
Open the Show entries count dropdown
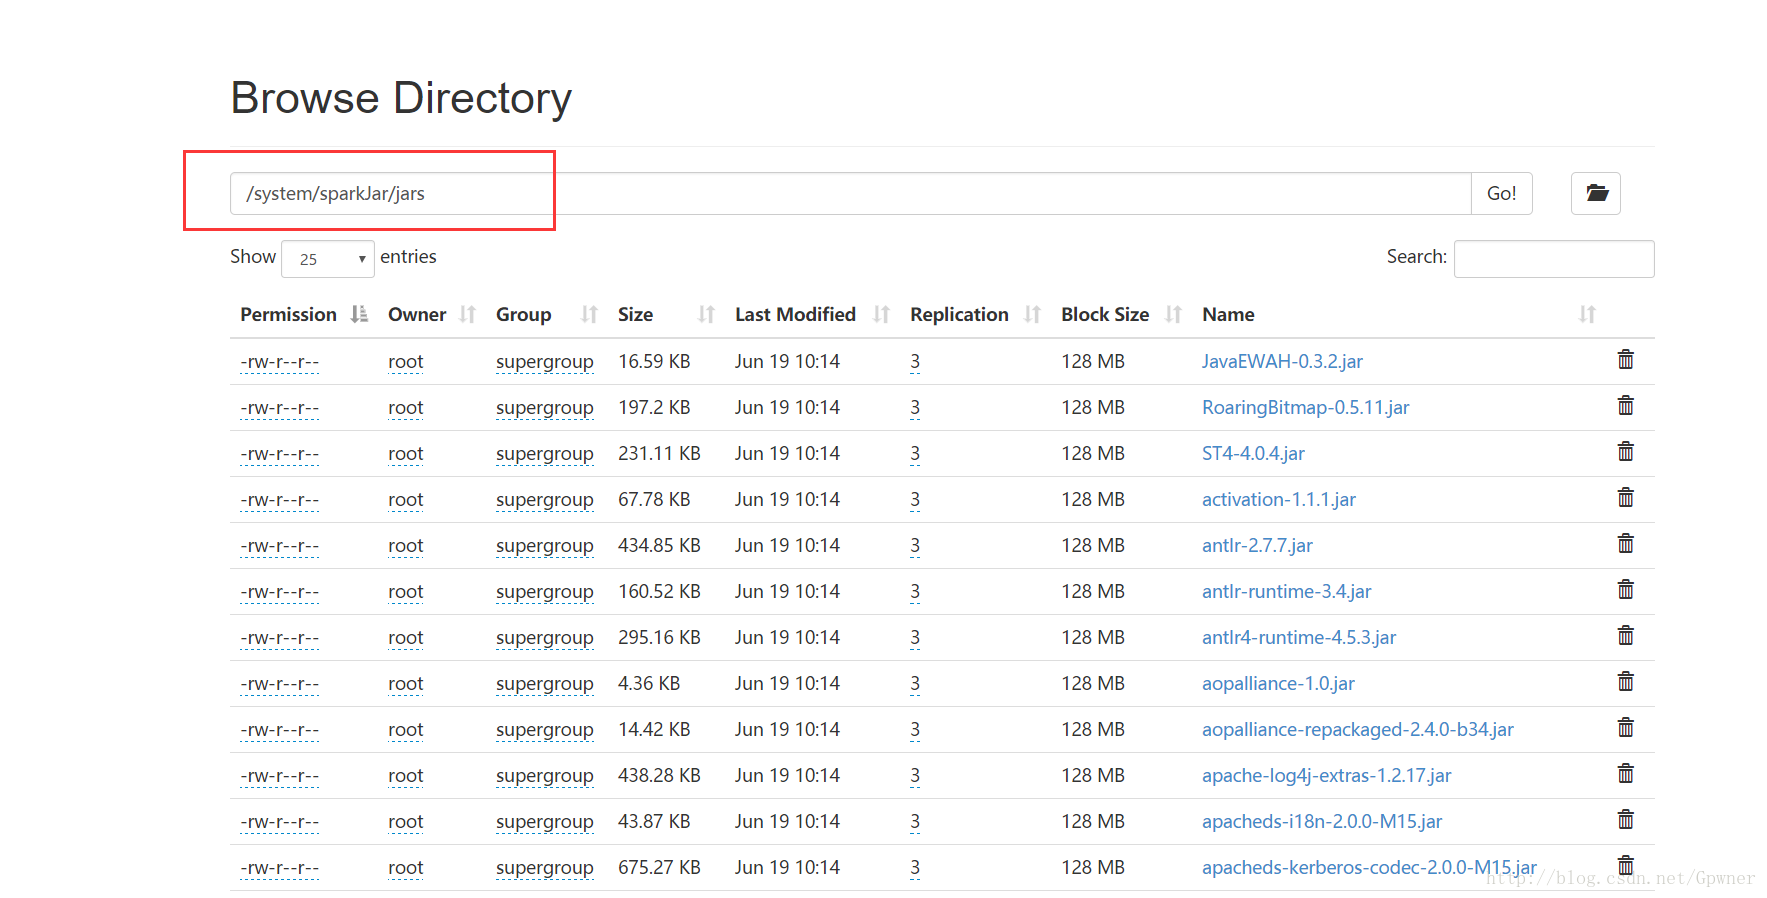(328, 259)
